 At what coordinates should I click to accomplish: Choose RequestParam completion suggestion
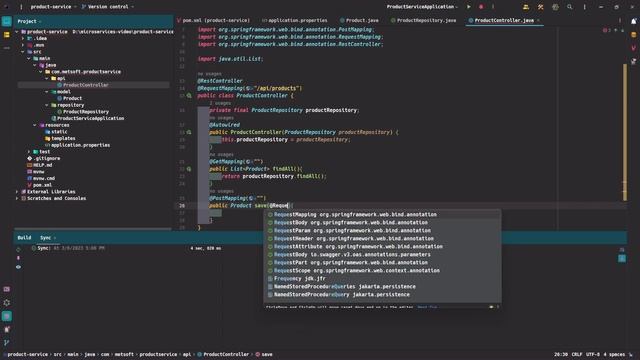pyautogui.click(x=382, y=231)
